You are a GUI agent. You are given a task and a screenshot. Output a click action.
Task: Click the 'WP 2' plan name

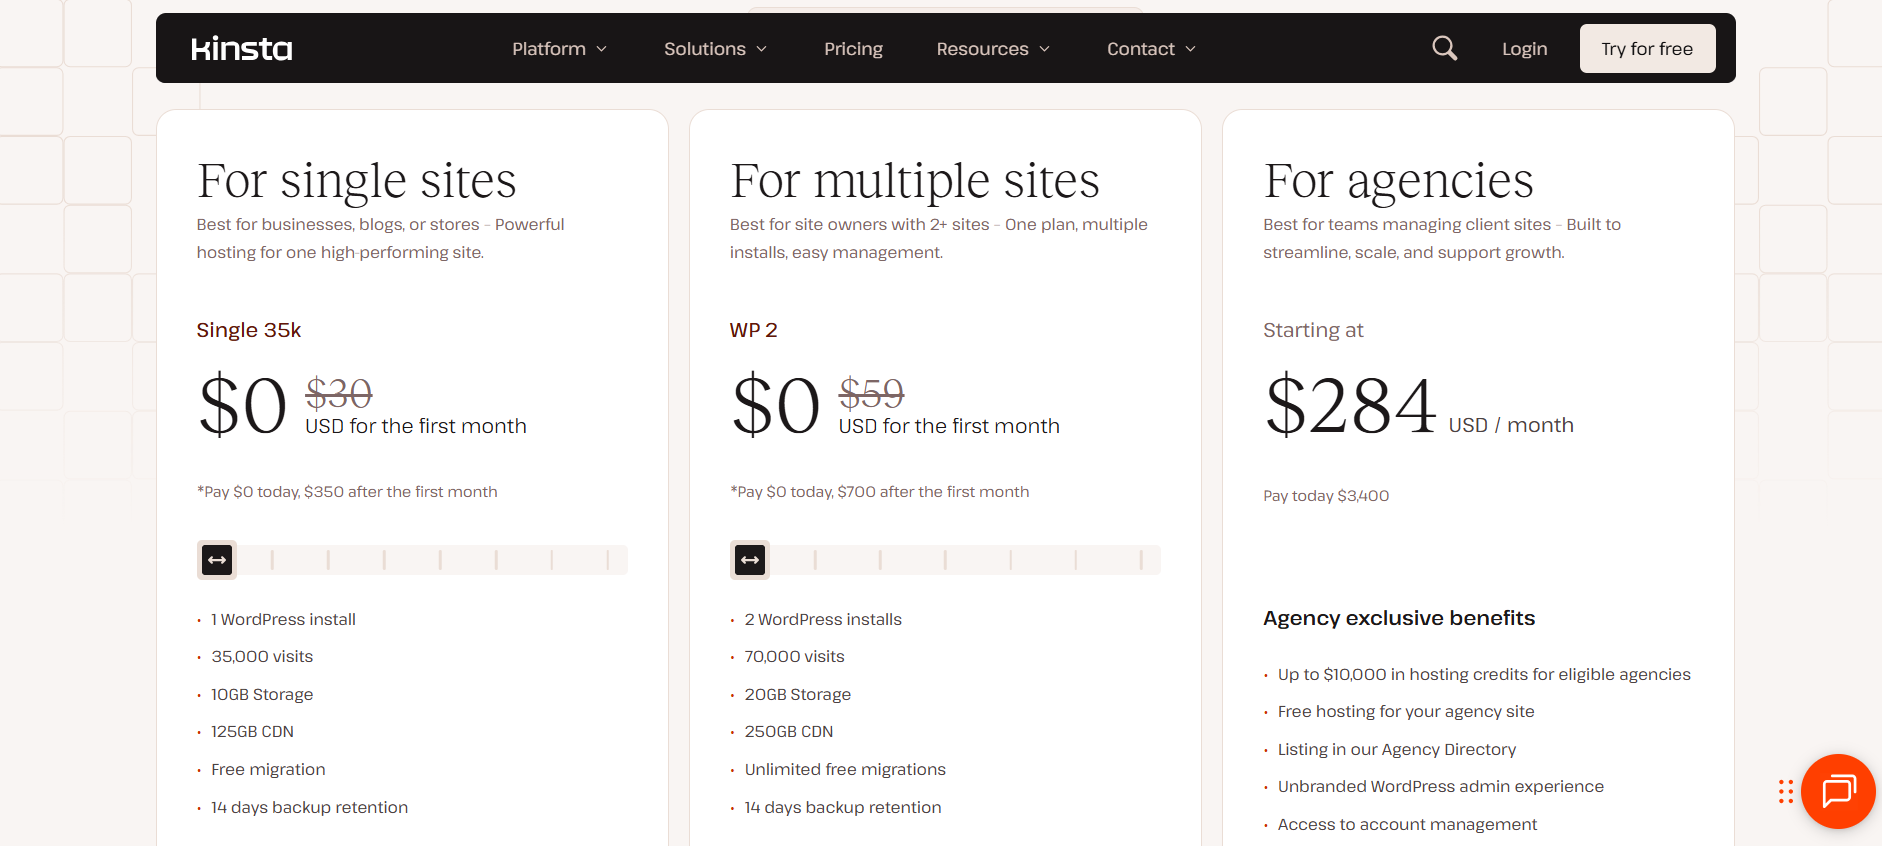(x=753, y=330)
